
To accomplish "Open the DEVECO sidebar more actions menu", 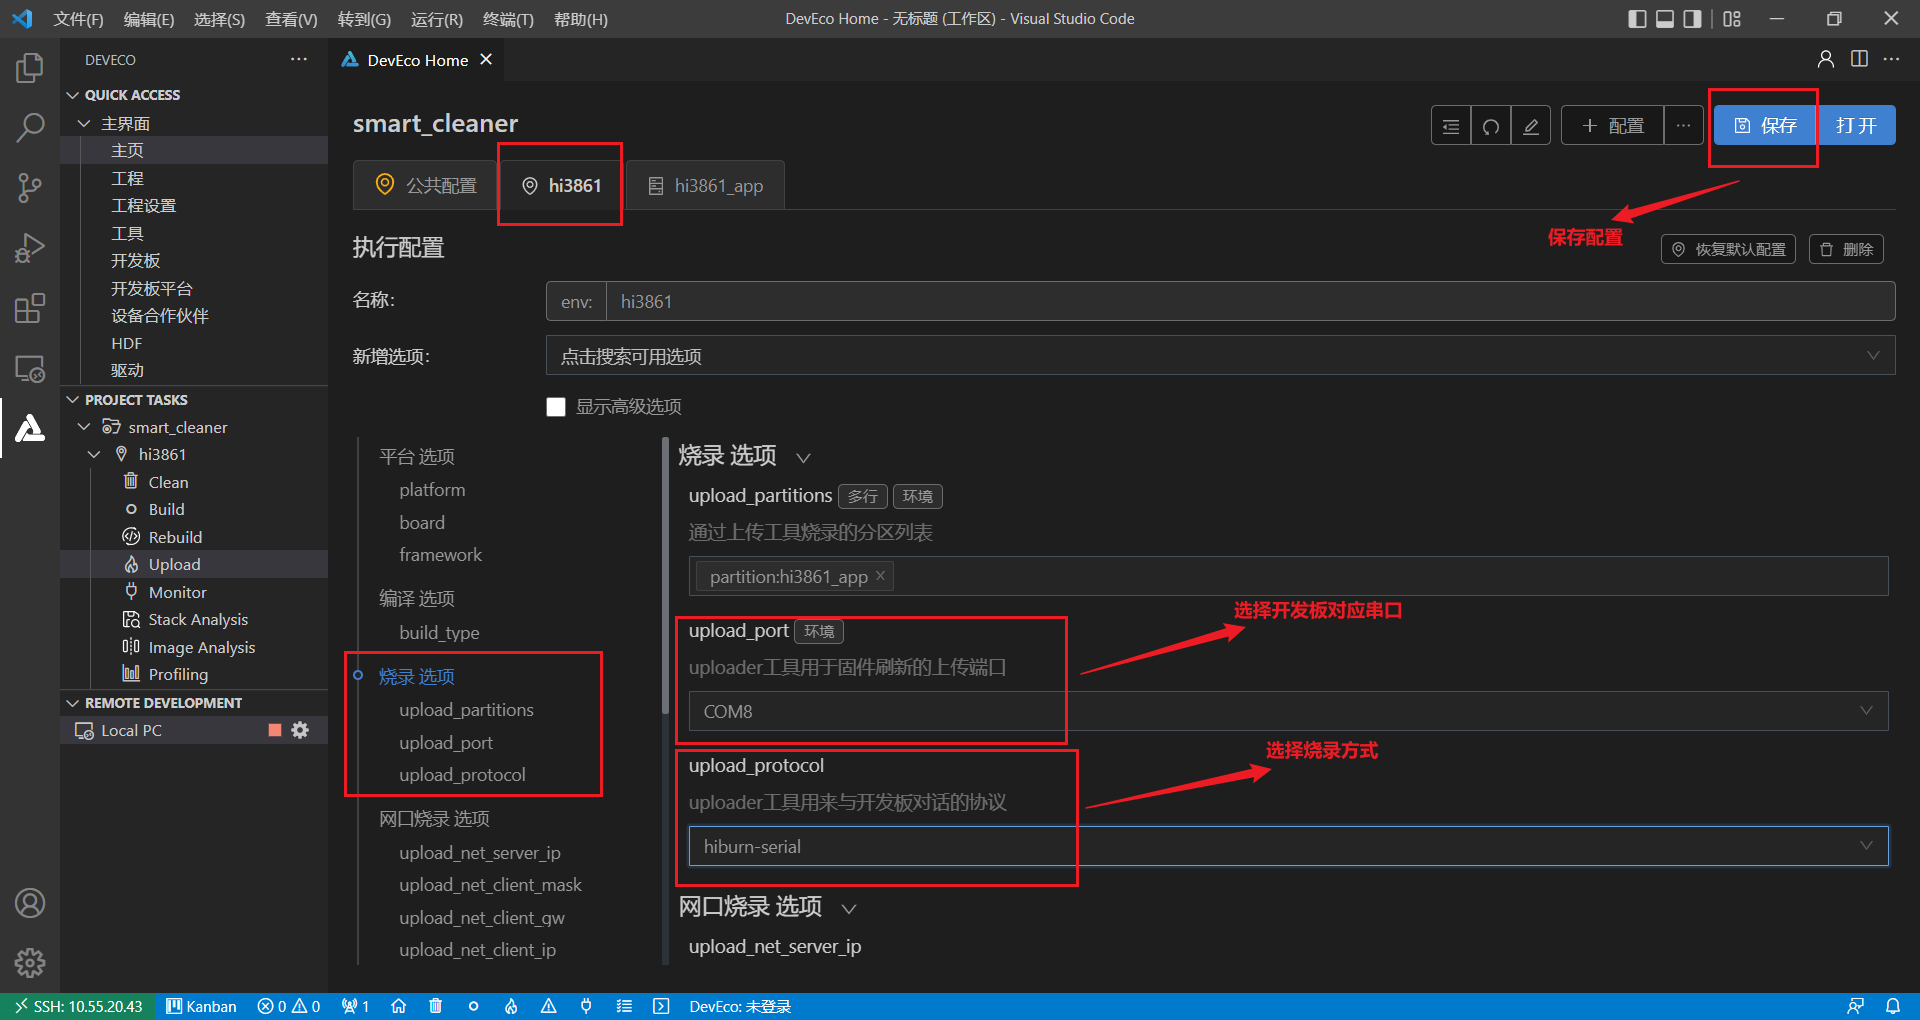I will coord(299,60).
